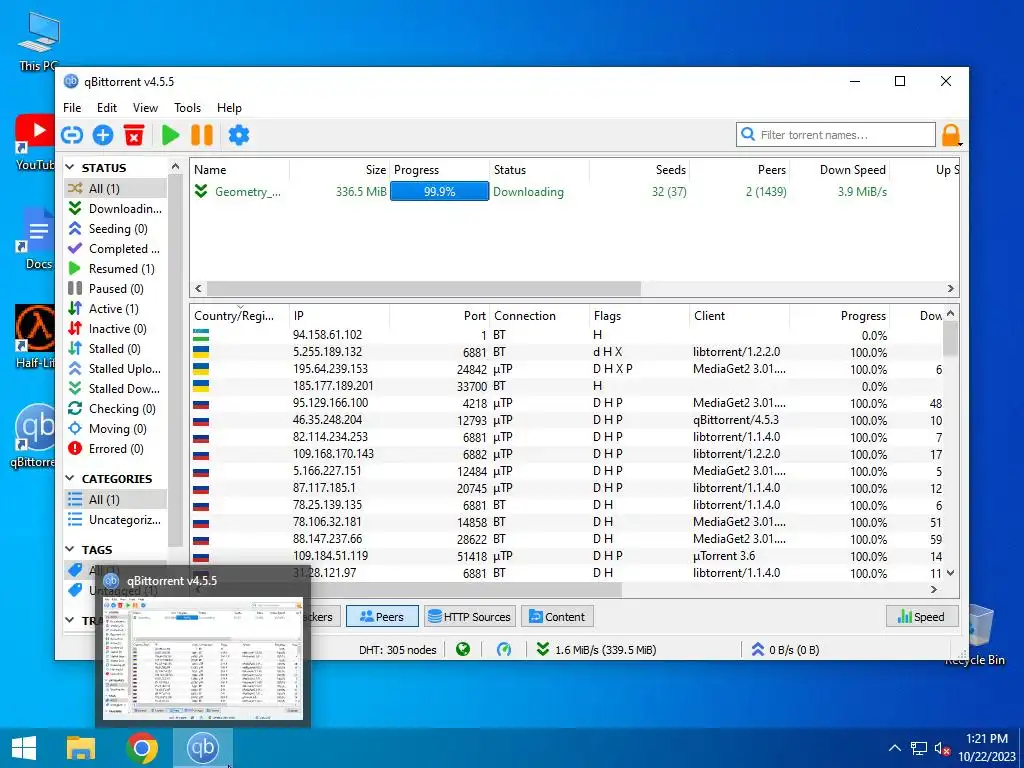This screenshot has width=1024, height=768.
Task: Select the Uncategorized category filter
Action: [115, 520]
